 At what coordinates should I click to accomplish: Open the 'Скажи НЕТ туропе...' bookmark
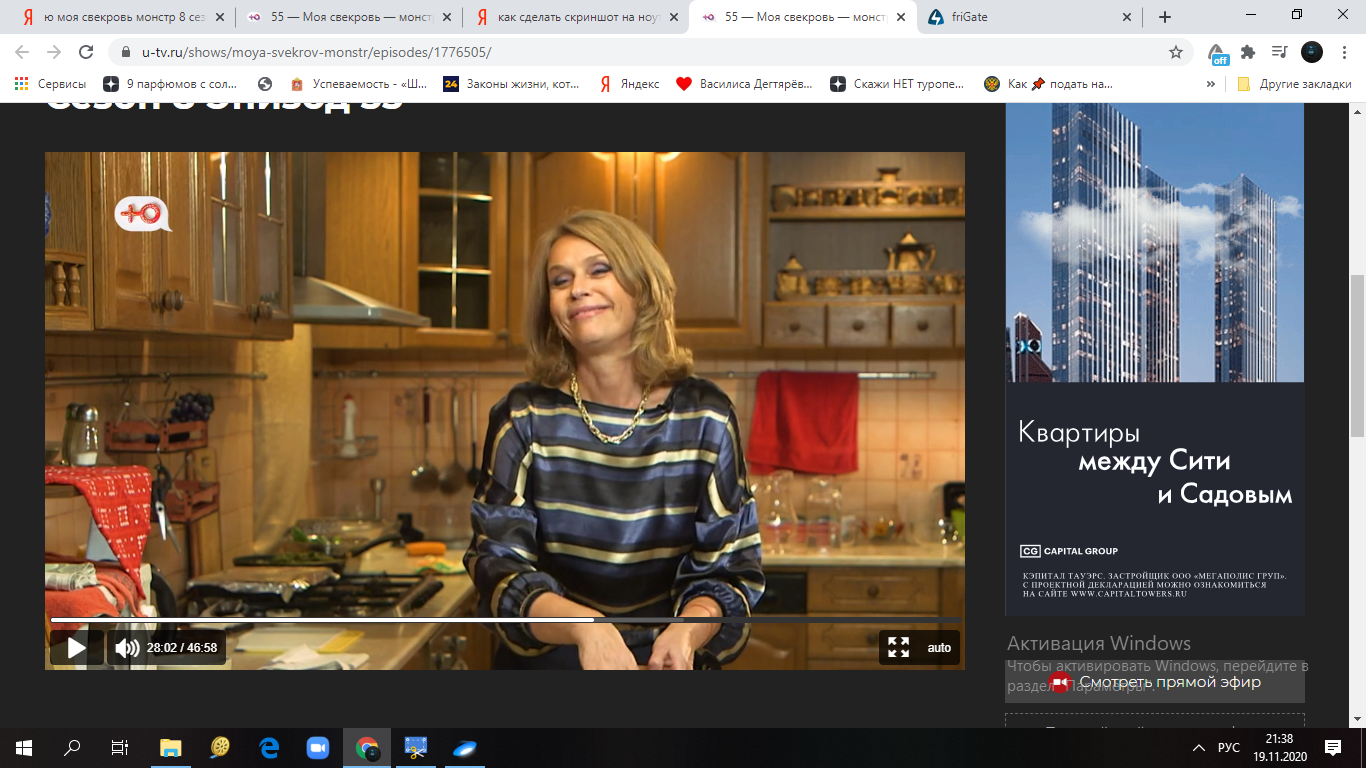click(x=897, y=84)
